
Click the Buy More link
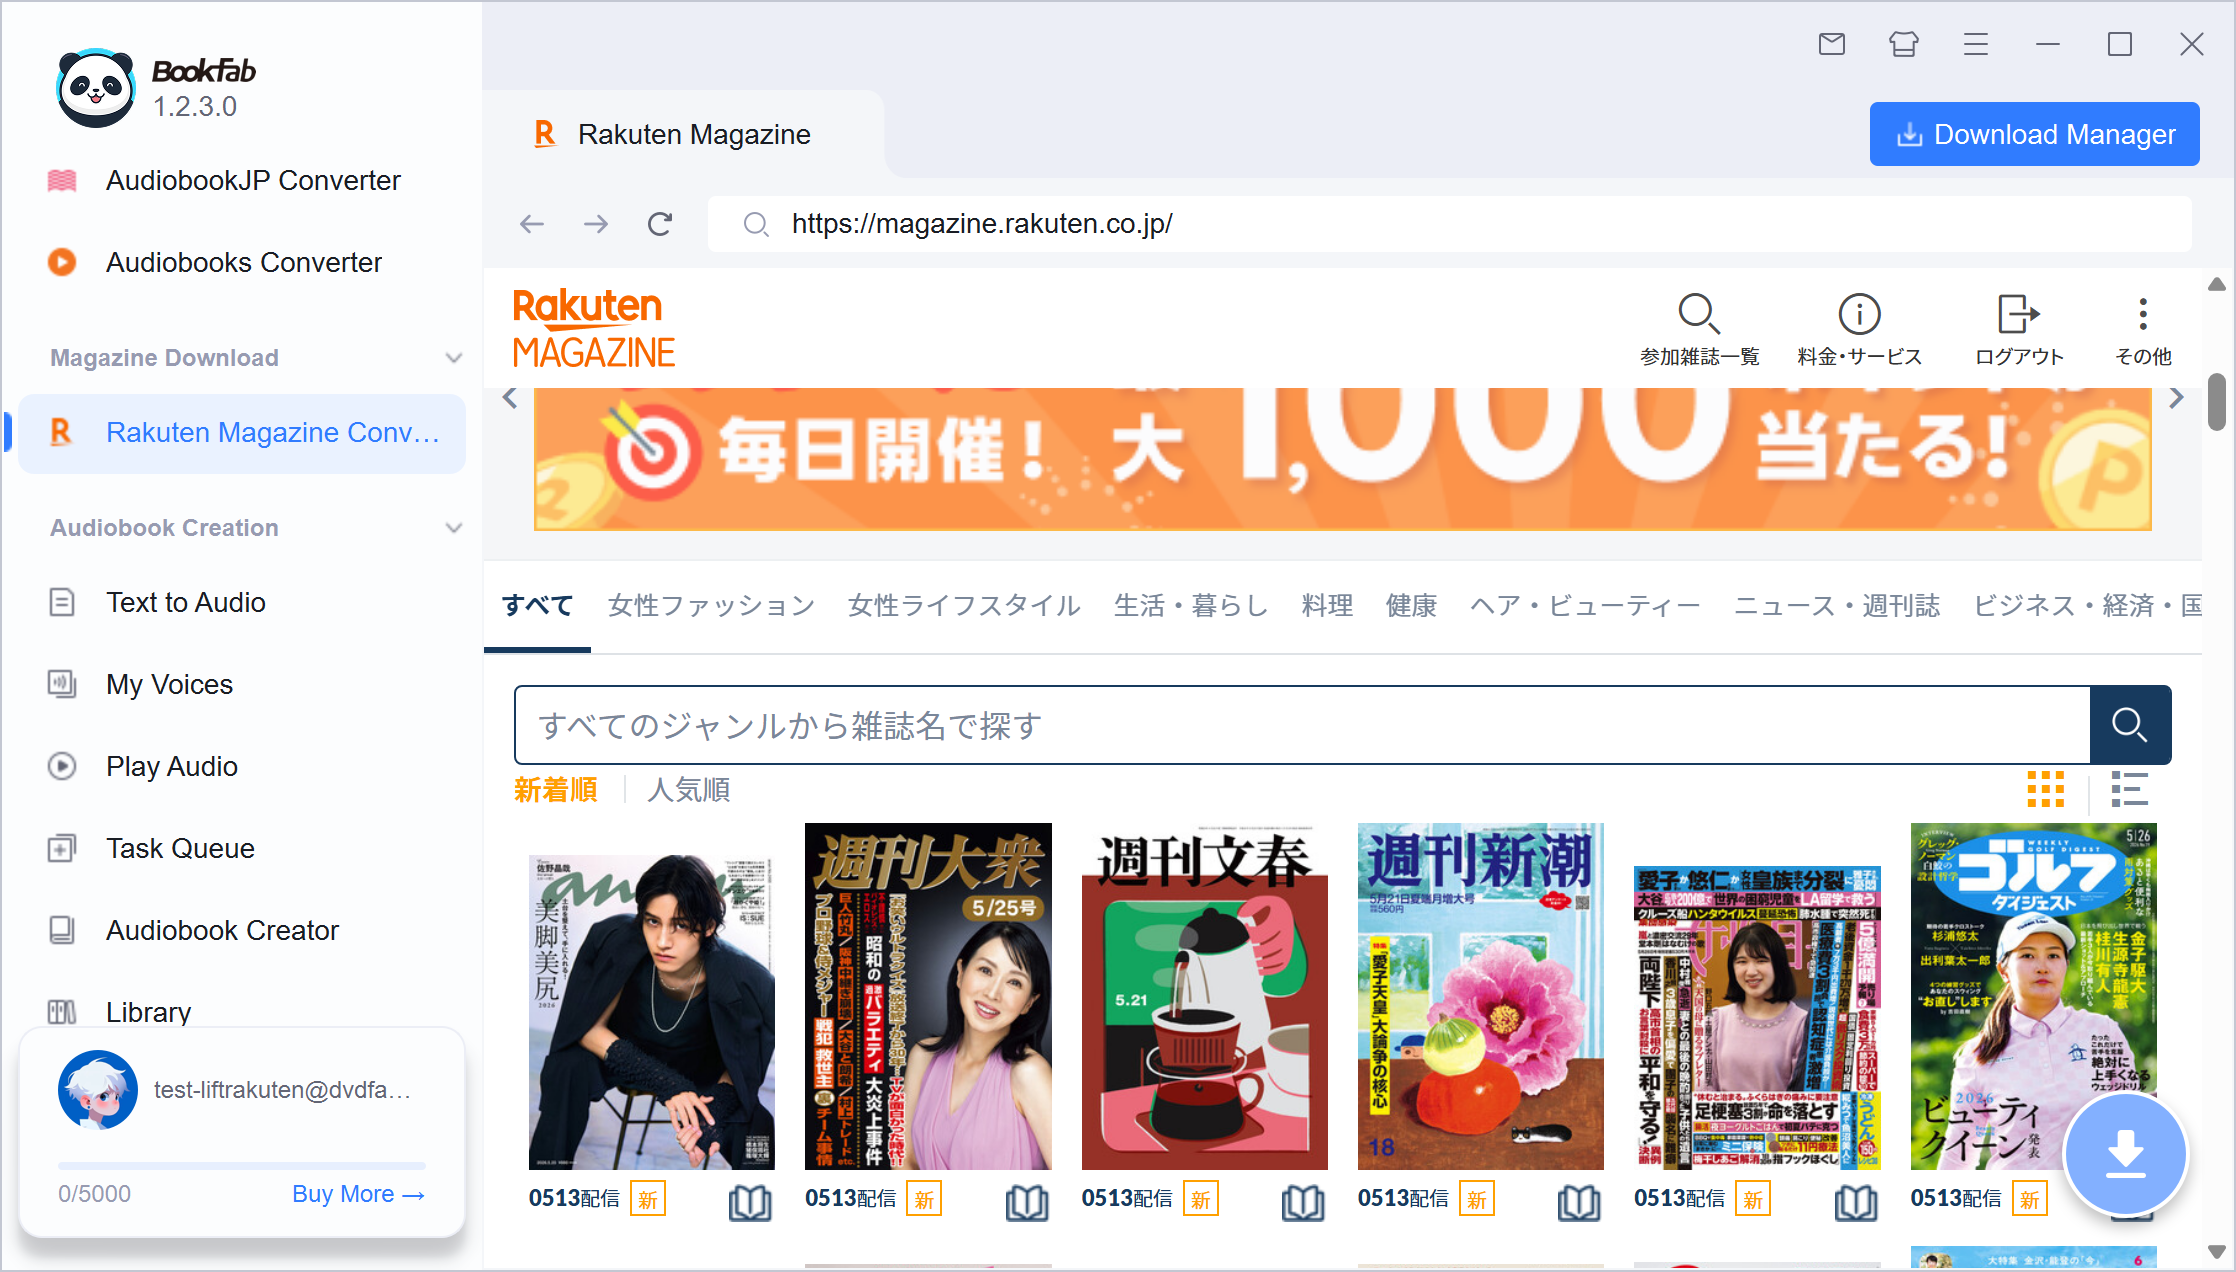[x=358, y=1194]
